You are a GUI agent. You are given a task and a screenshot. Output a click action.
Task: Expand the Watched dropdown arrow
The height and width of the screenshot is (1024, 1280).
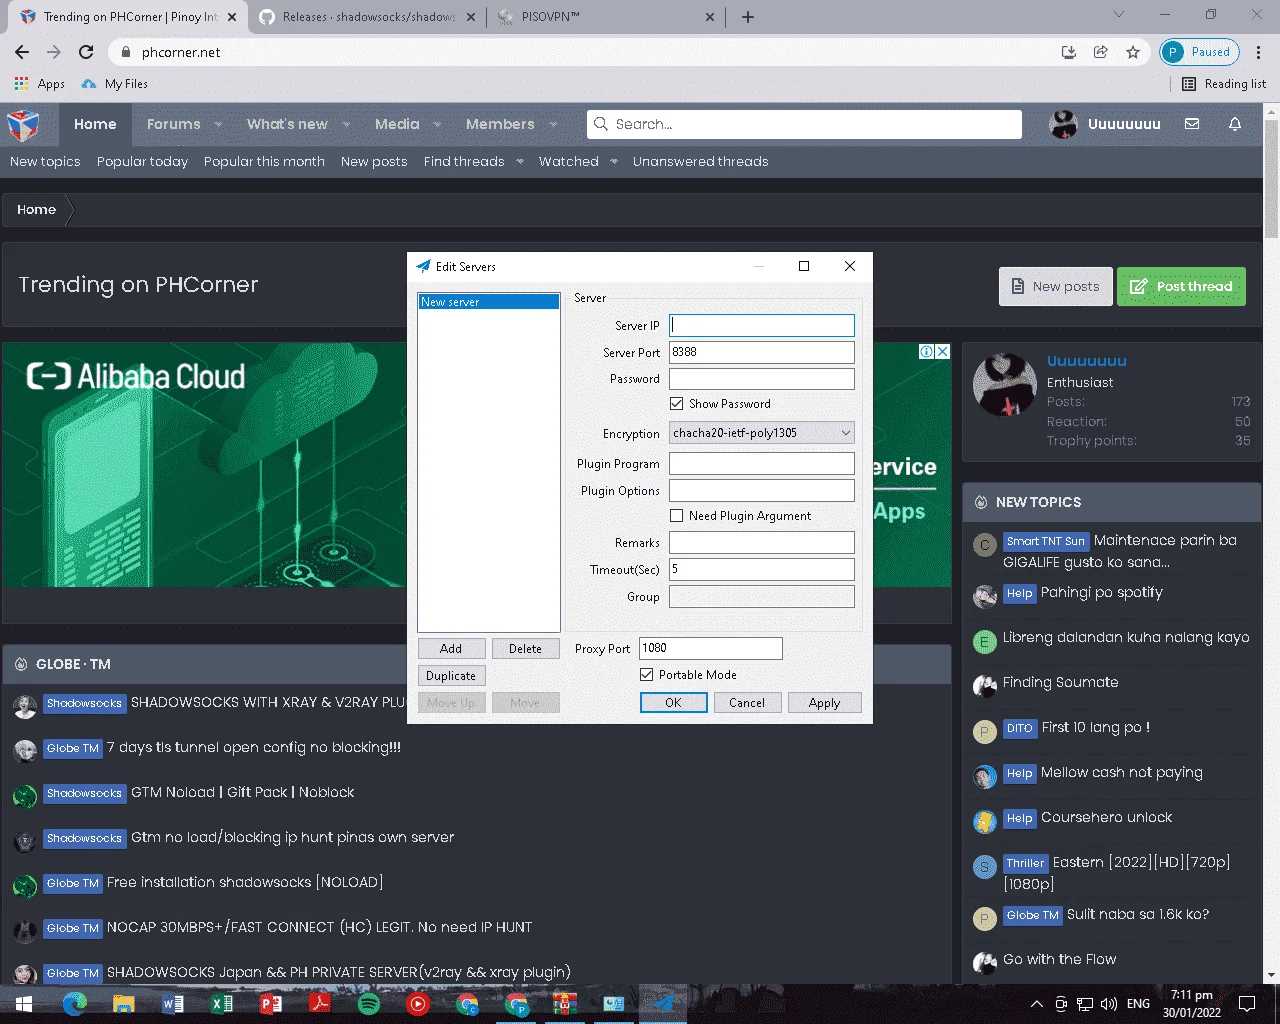pos(614,162)
